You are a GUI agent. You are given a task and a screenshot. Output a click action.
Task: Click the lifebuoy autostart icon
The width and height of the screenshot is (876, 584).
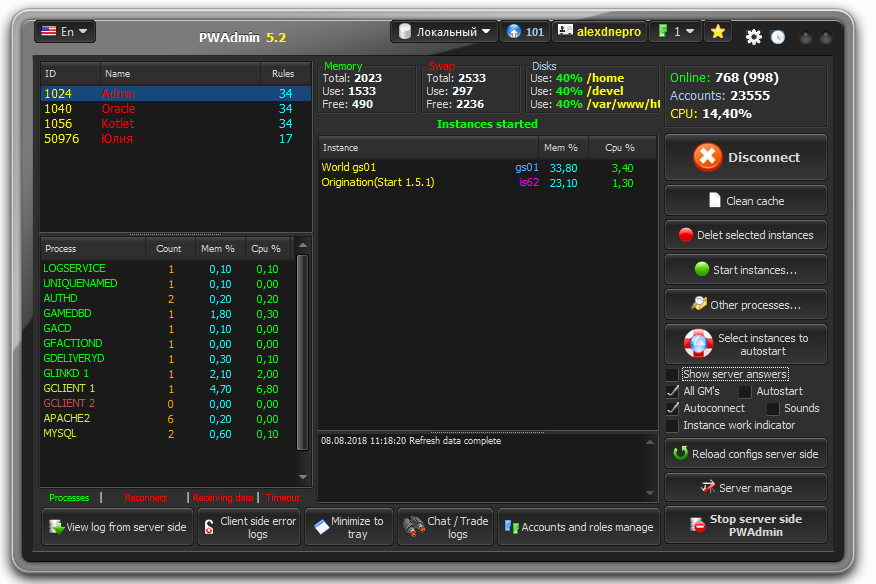coord(698,344)
